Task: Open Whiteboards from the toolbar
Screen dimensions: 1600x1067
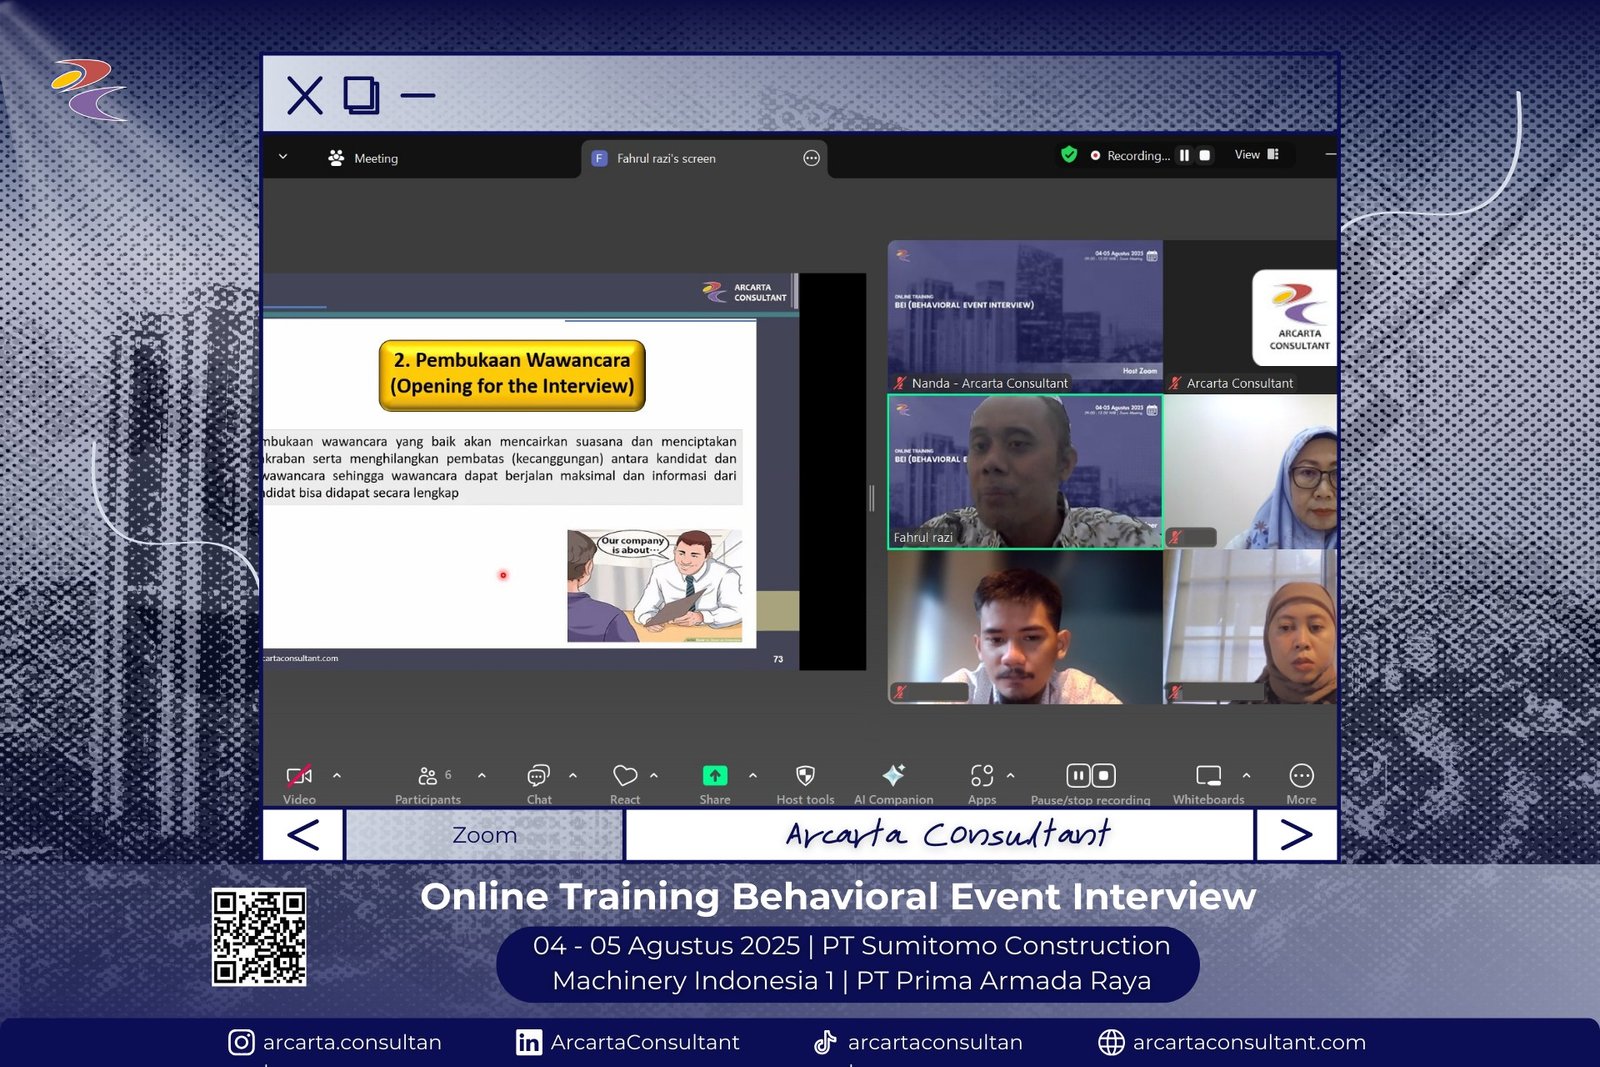Action: click(1208, 776)
